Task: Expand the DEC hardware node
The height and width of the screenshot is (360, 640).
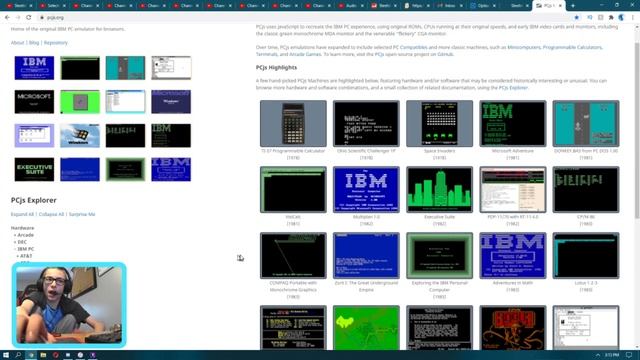Action: click(20, 242)
